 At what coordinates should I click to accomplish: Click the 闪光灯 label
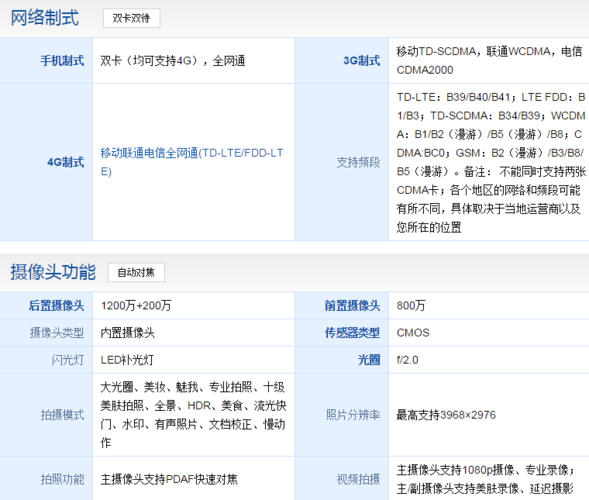[x=68, y=360]
